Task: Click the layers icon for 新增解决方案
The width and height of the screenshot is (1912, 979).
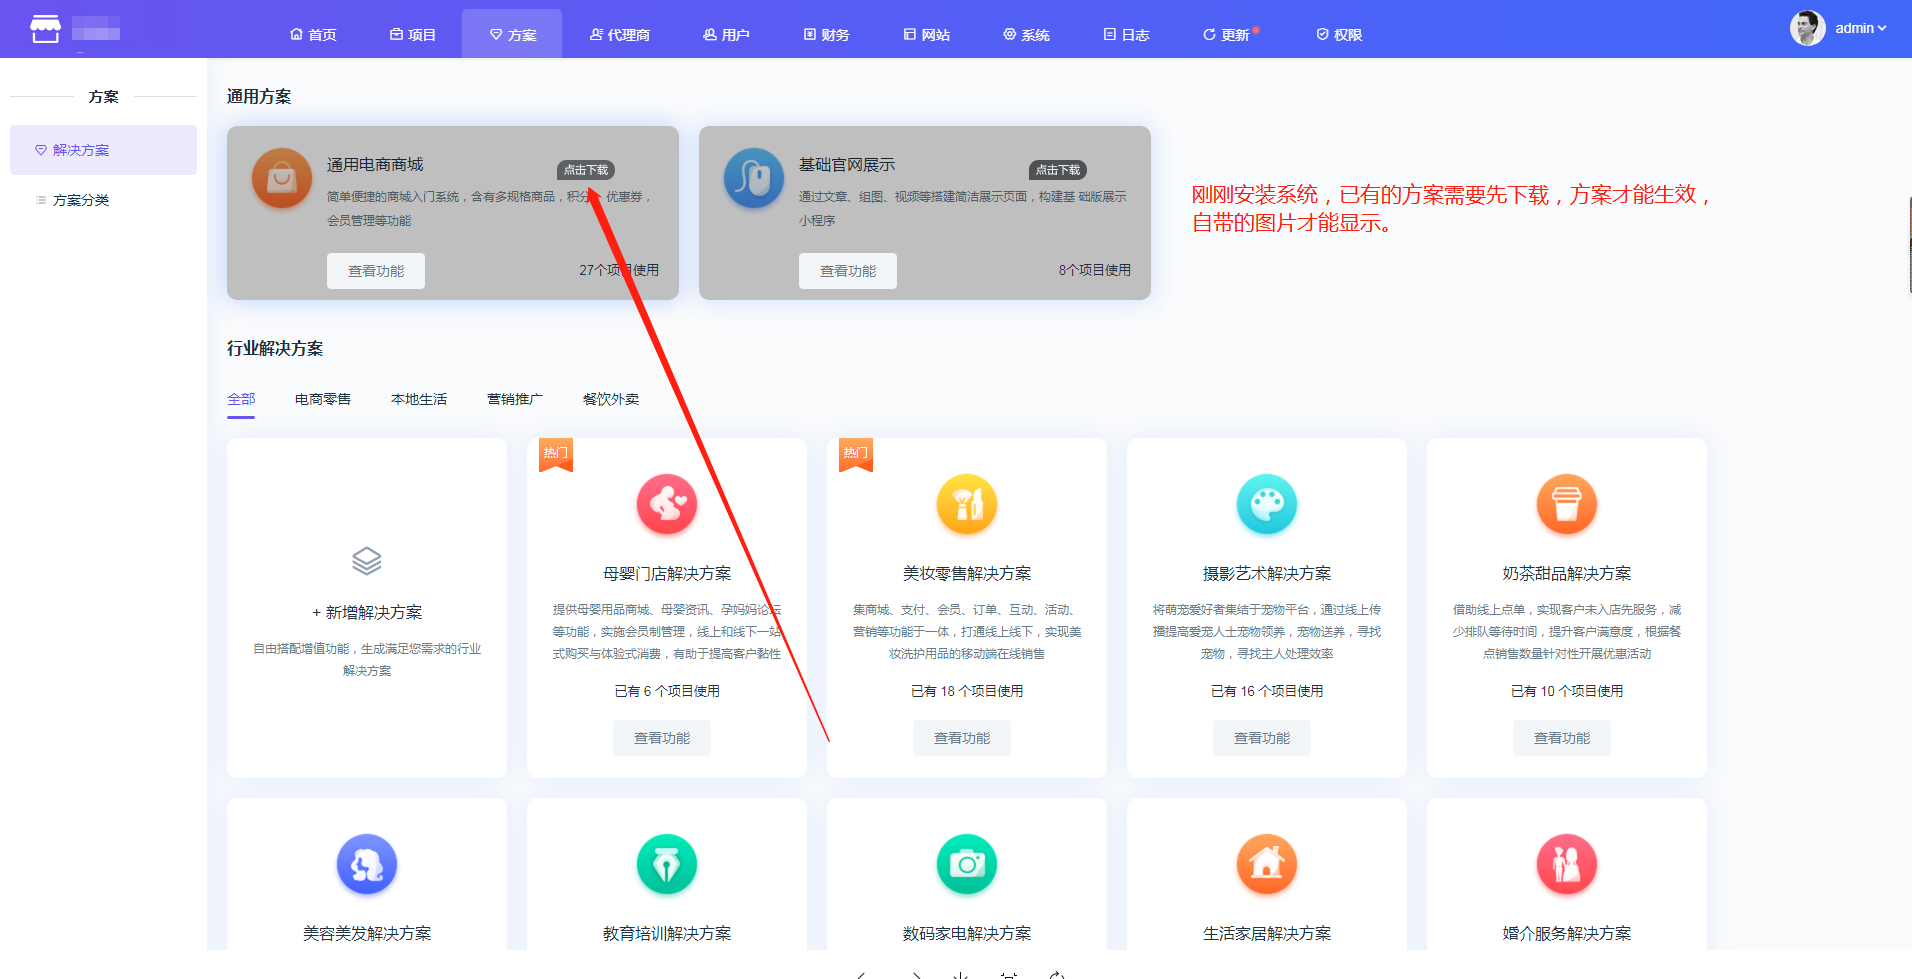Action: [x=367, y=561]
